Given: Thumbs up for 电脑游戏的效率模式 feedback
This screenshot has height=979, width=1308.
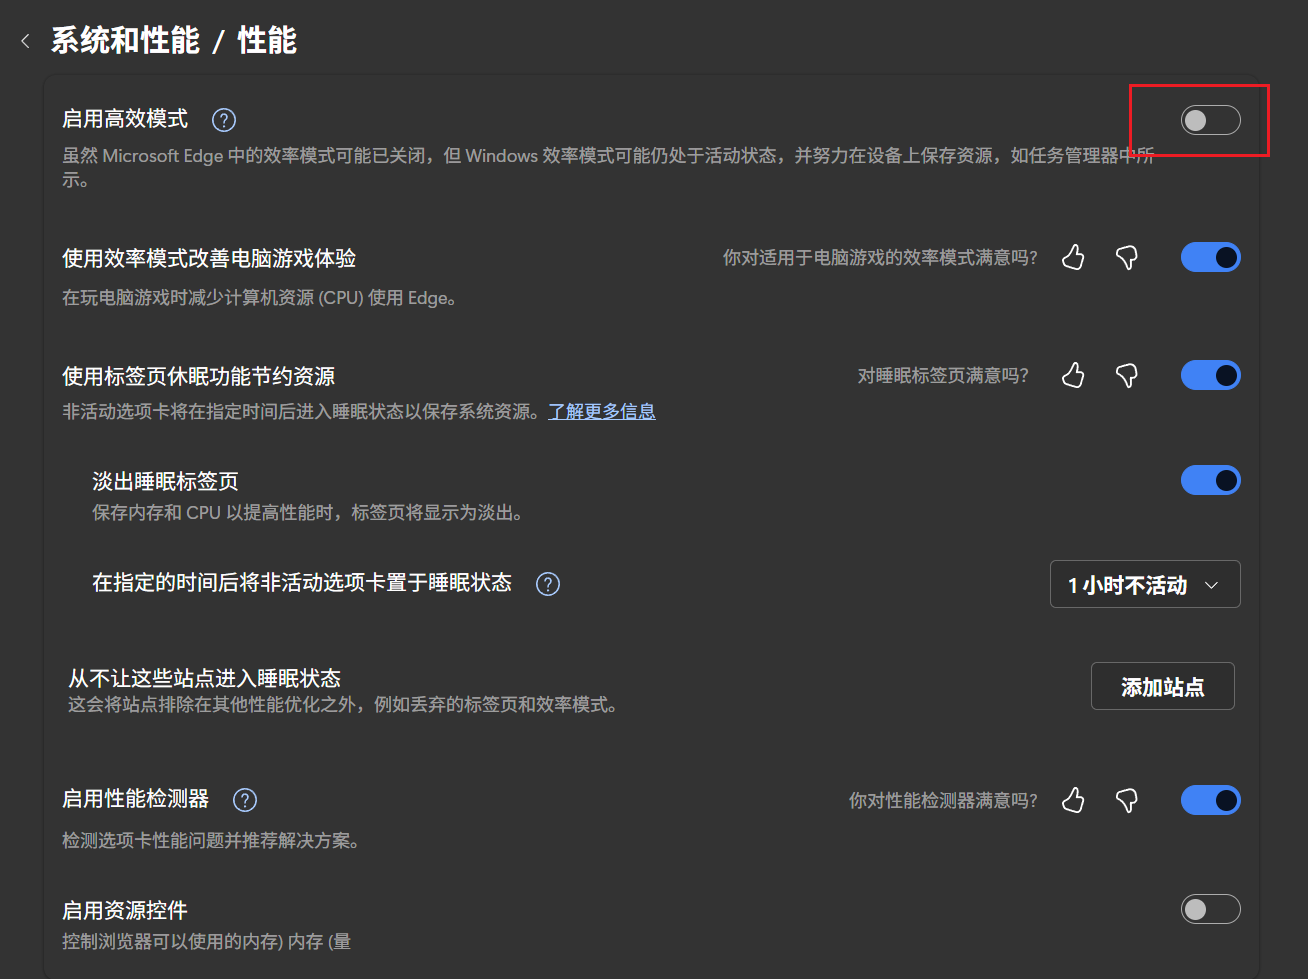Looking at the screenshot, I should coord(1073,258).
